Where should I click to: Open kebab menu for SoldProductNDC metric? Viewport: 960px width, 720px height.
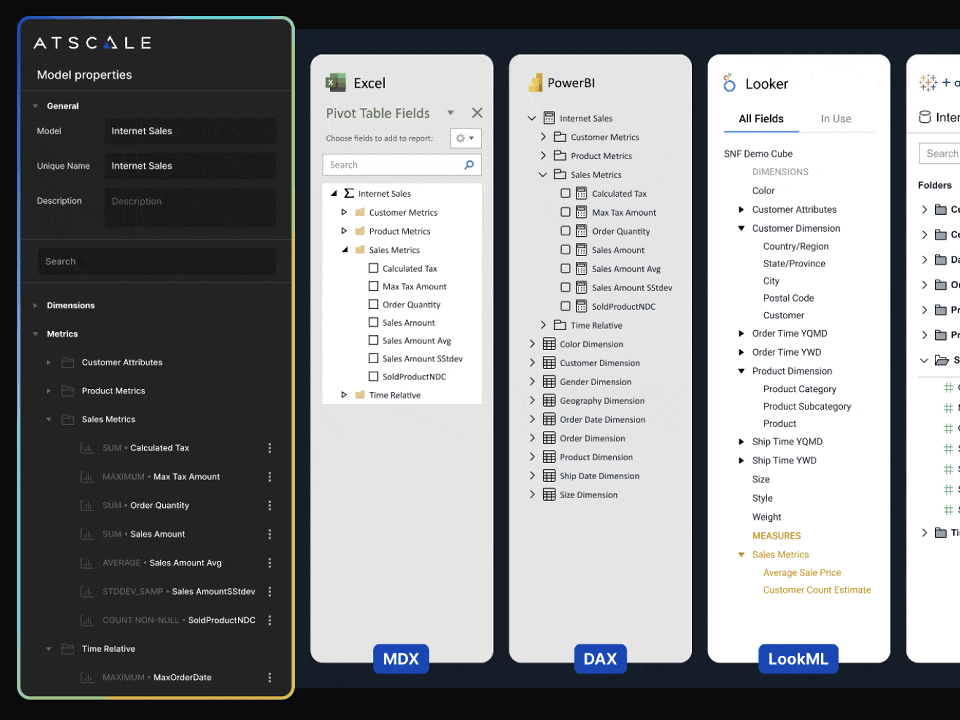(x=269, y=620)
